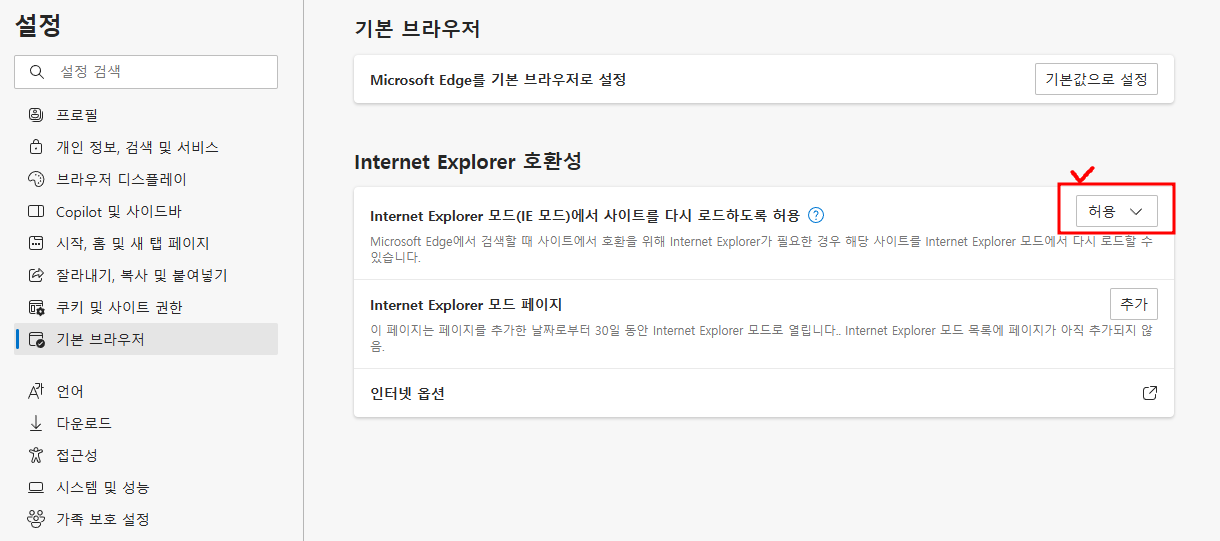The height and width of the screenshot is (541, 1220).
Task: Click the browser display palette icon
Action: 37,179
